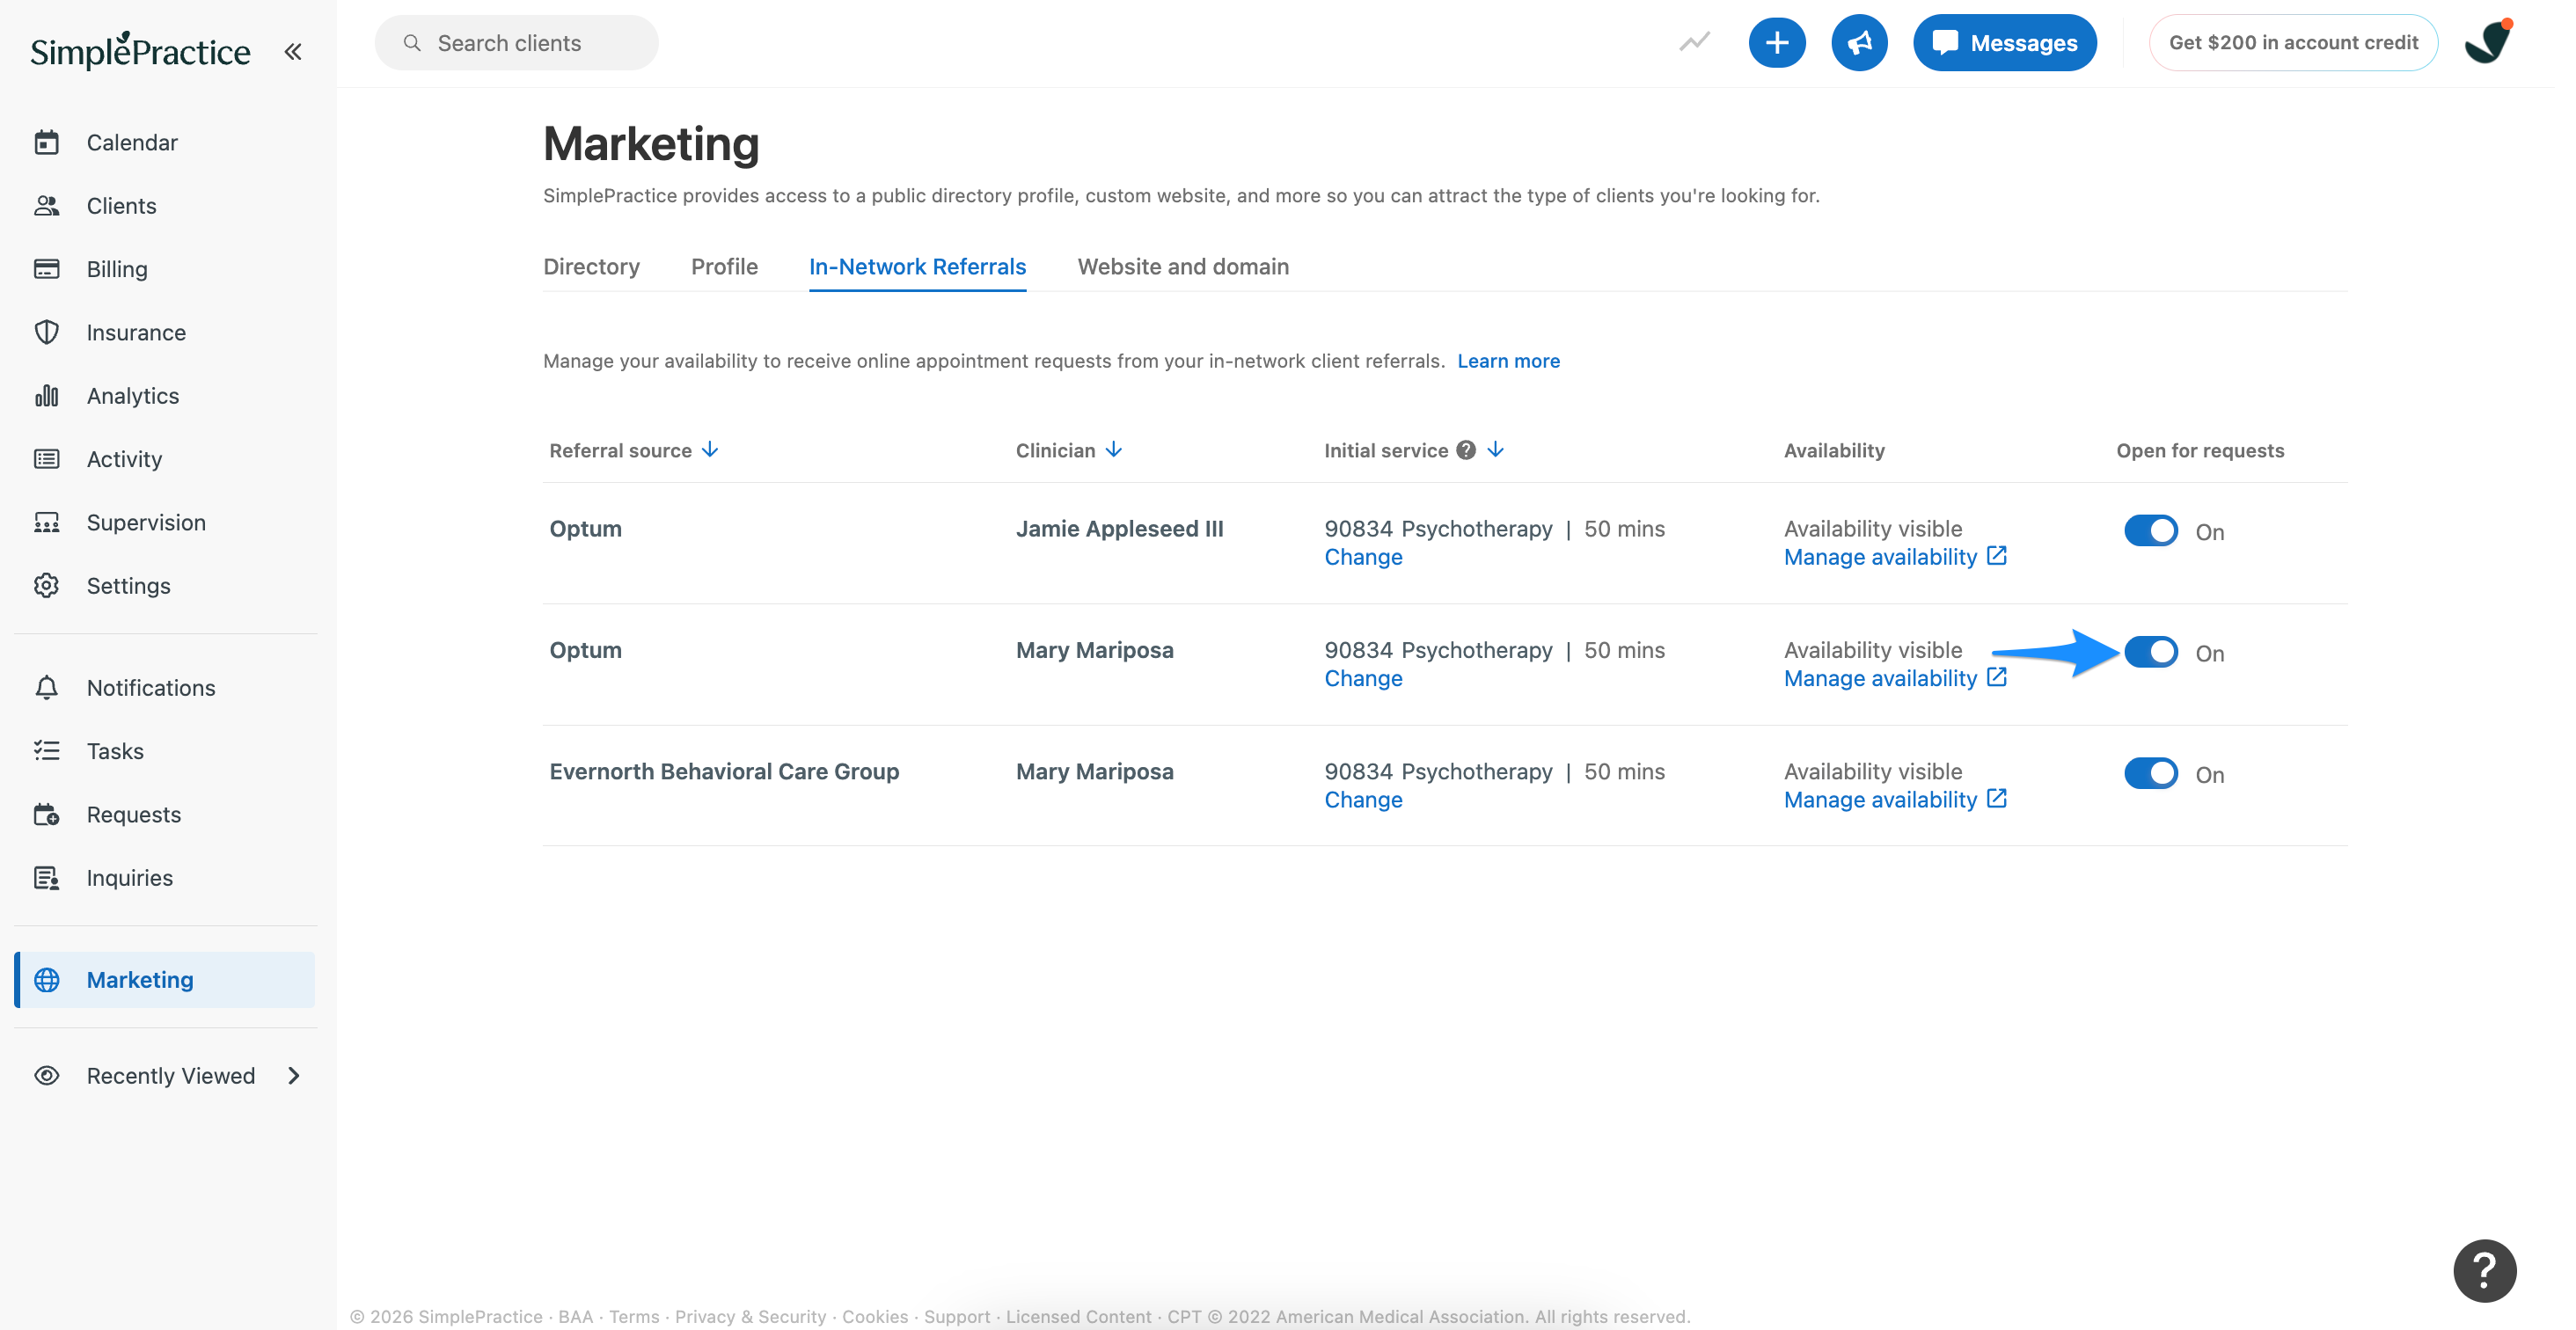Collapse the sidebar with double-chevron icon
2576x1330 pixels.
coord(292,51)
